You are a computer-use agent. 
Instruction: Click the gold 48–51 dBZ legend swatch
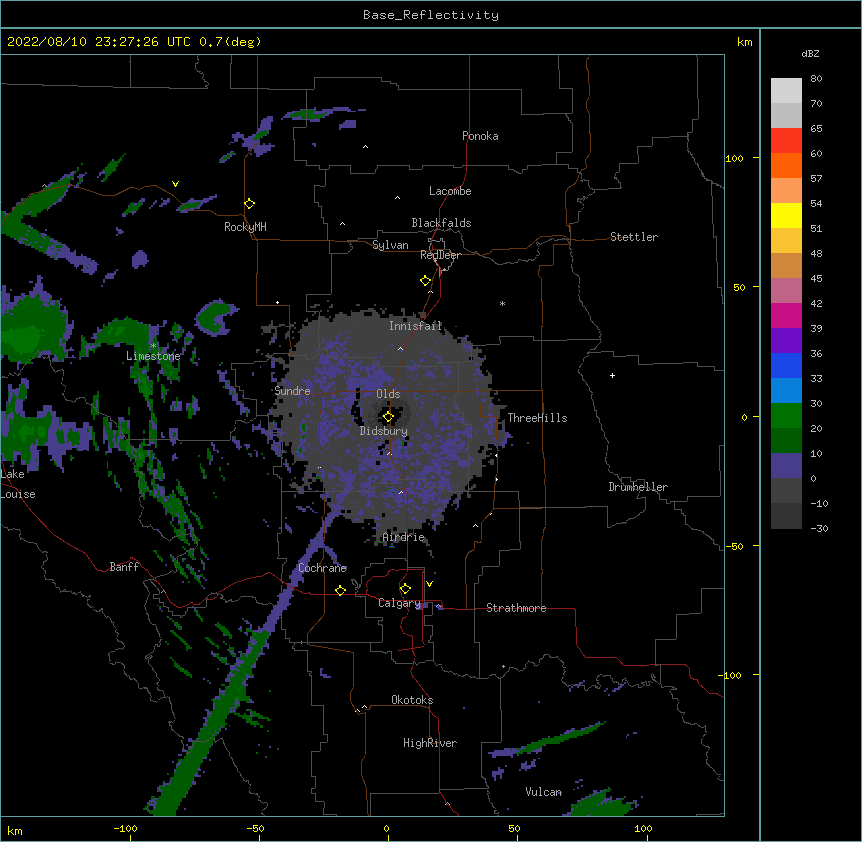pos(786,241)
